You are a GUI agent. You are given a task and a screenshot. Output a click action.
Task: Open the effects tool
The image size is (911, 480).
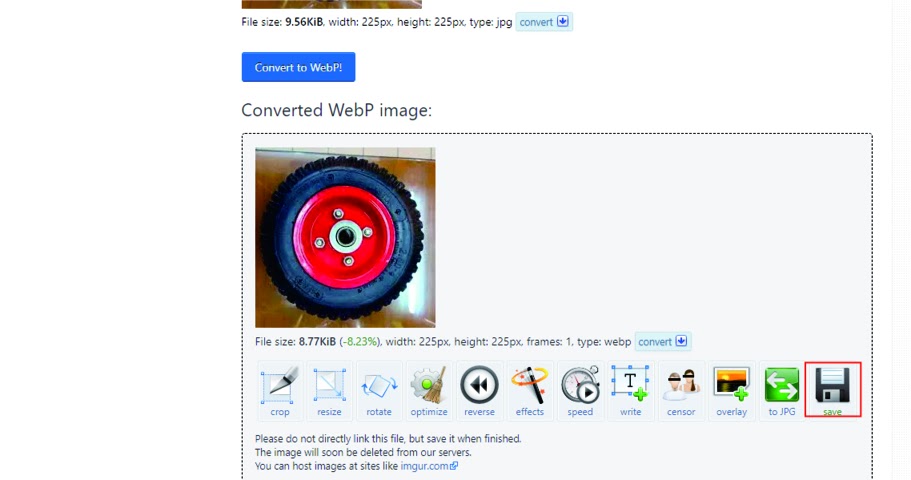pos(529,391)
